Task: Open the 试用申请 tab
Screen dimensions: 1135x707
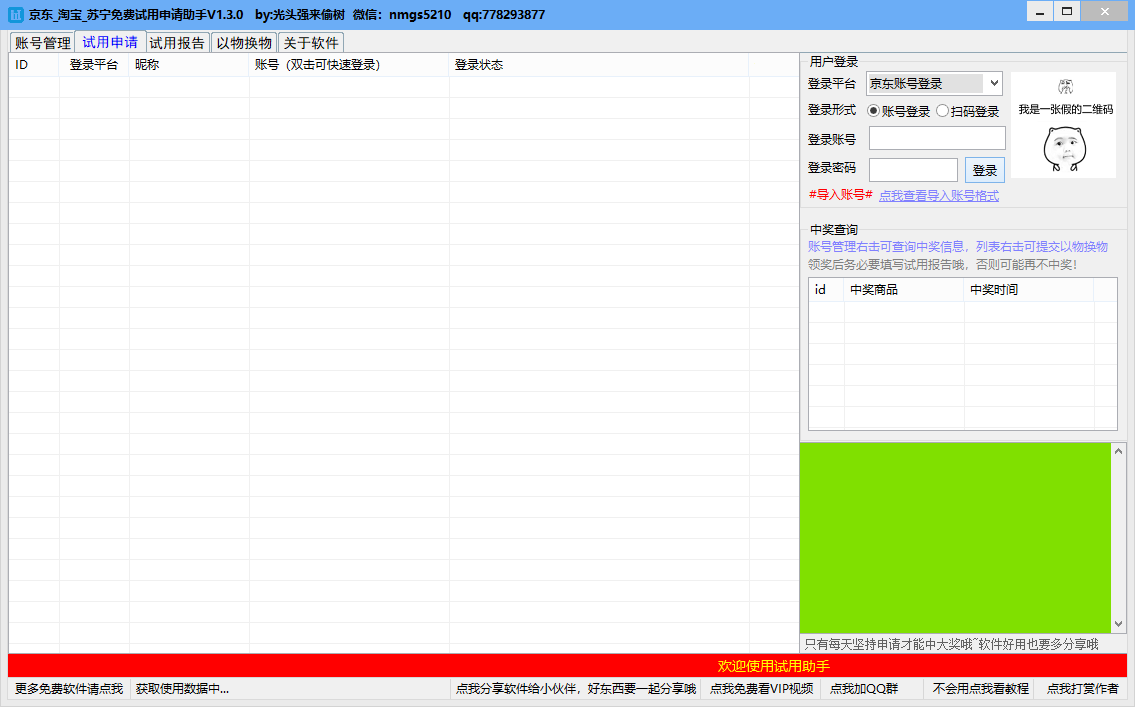Action: tap(110, 42)
